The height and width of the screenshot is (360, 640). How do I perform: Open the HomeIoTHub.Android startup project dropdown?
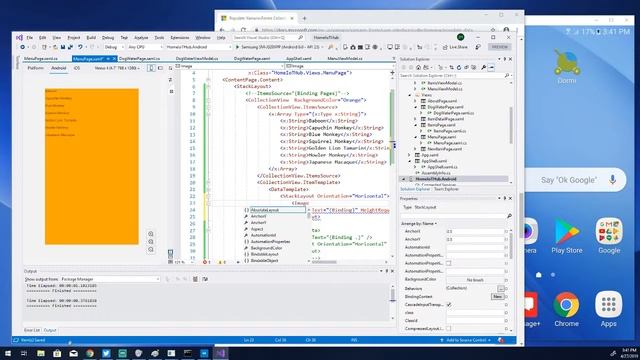coord(199,47)
